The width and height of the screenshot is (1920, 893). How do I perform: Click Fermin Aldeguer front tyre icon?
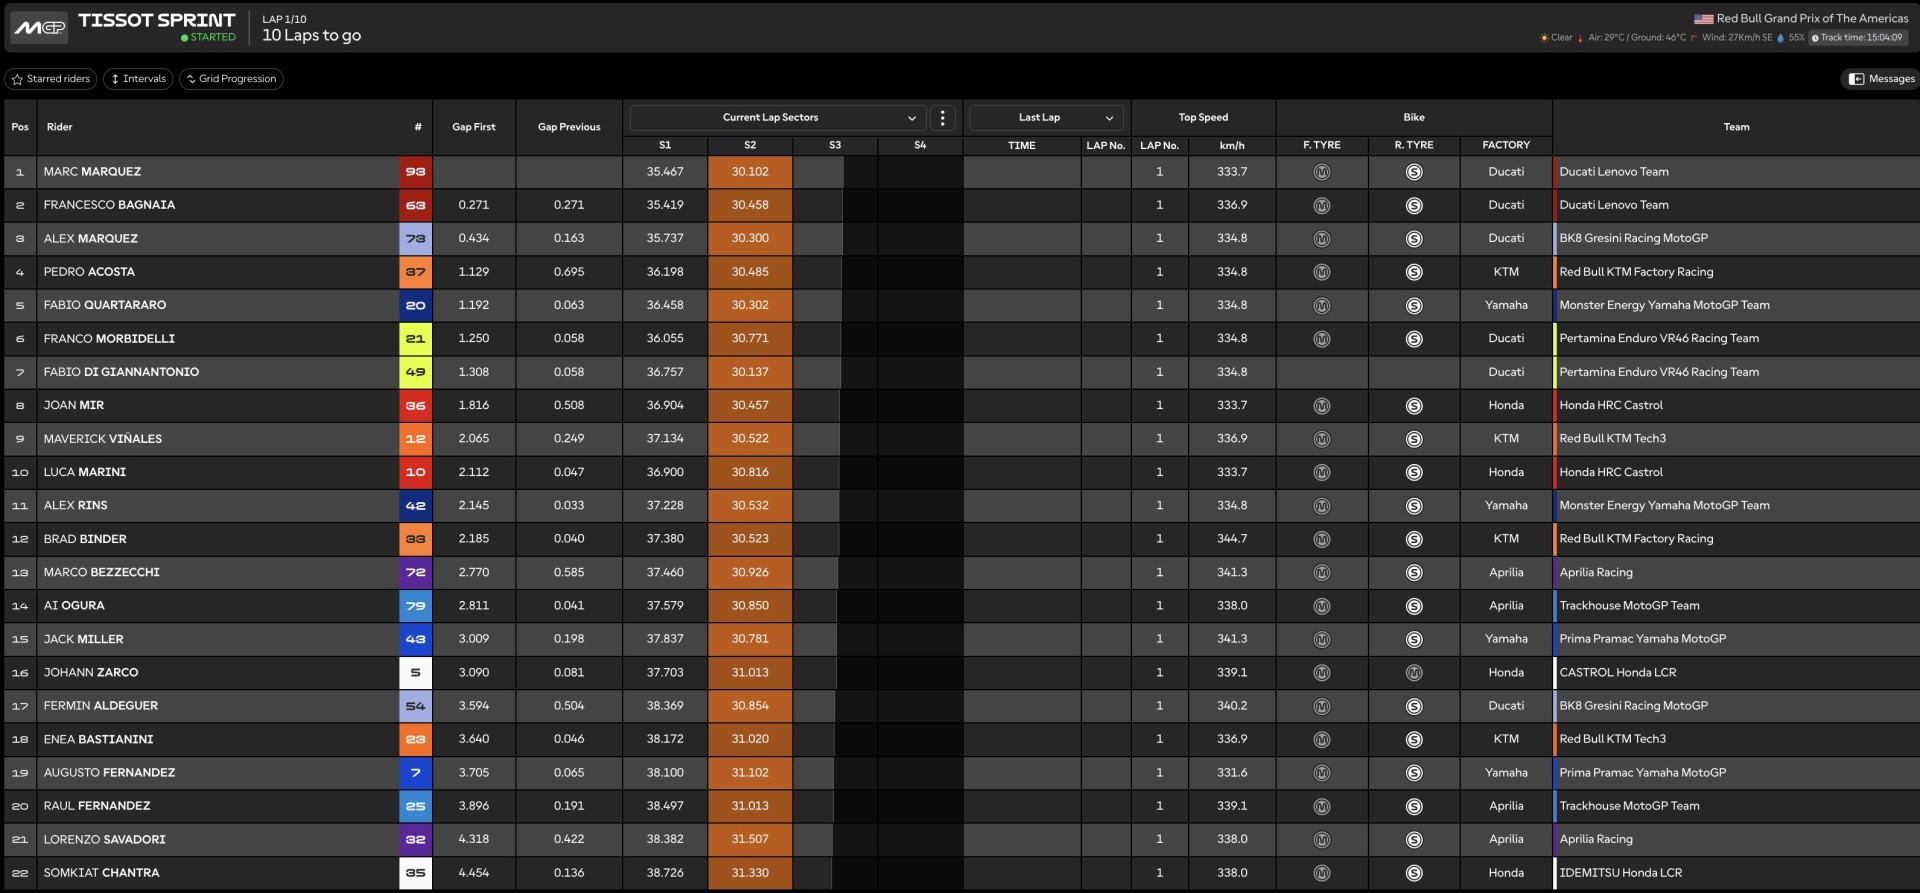(x=1321, y=706)
